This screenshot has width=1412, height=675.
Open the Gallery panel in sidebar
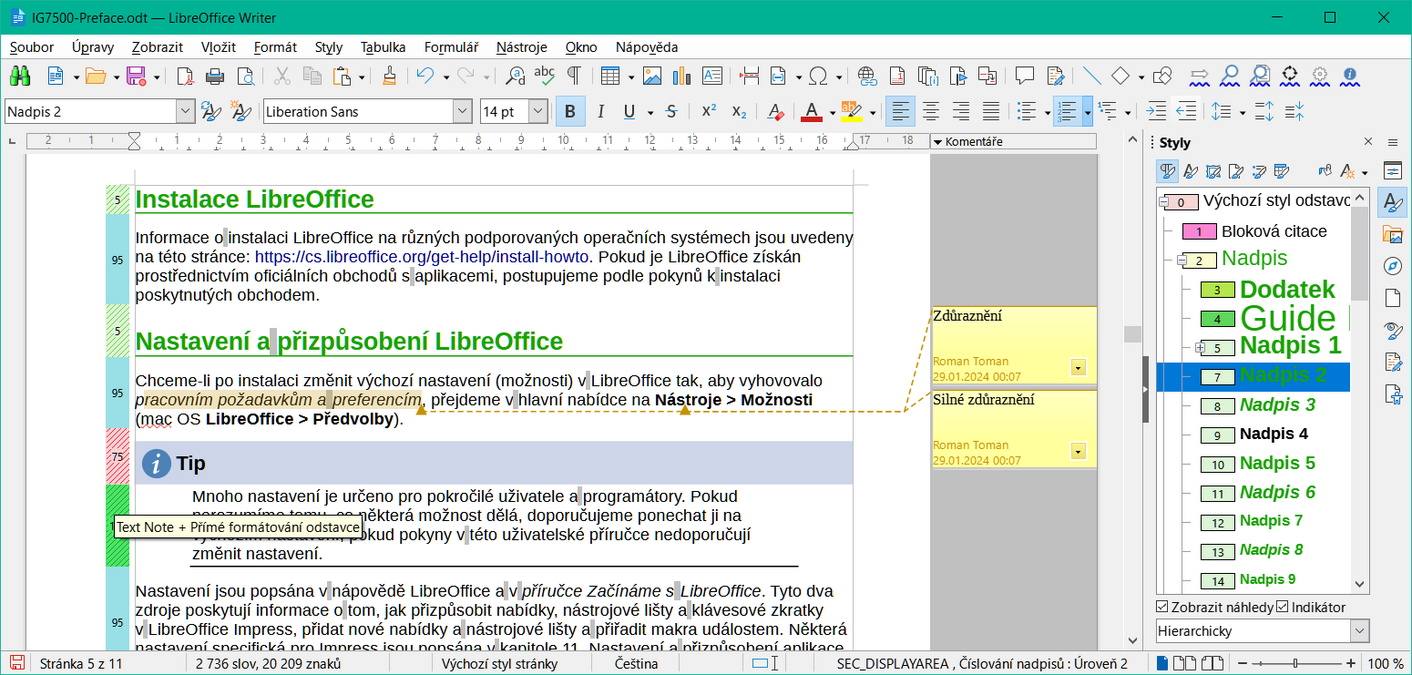pyautogui.click(x=1392, y=234)
